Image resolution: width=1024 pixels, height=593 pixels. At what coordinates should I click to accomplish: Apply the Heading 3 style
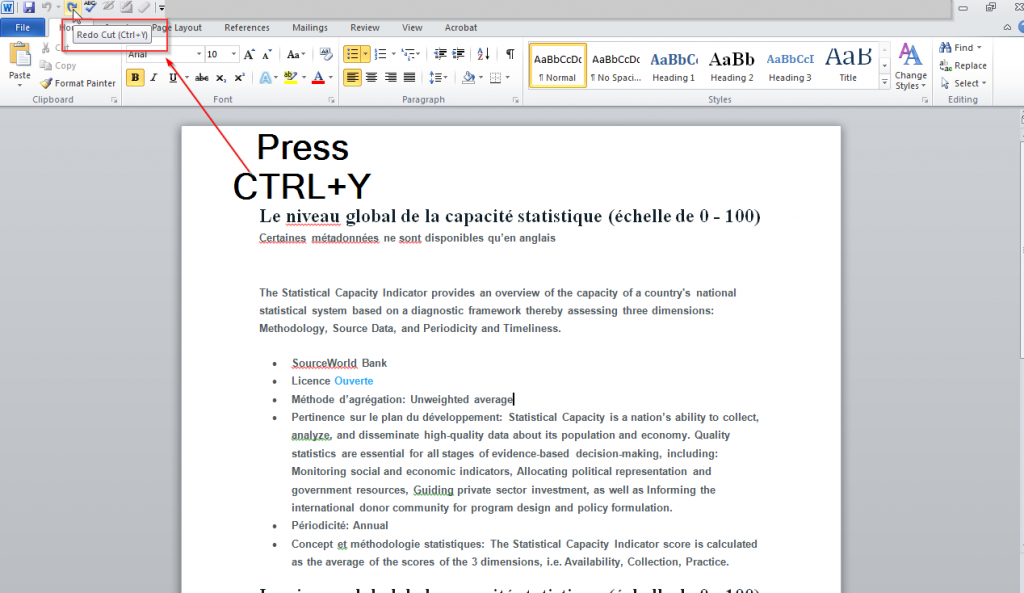790,65
